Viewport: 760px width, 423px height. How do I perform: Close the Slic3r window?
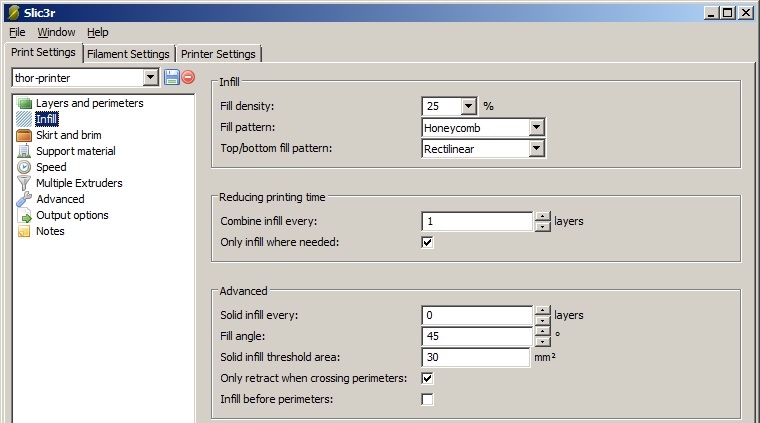click(745, 13)
